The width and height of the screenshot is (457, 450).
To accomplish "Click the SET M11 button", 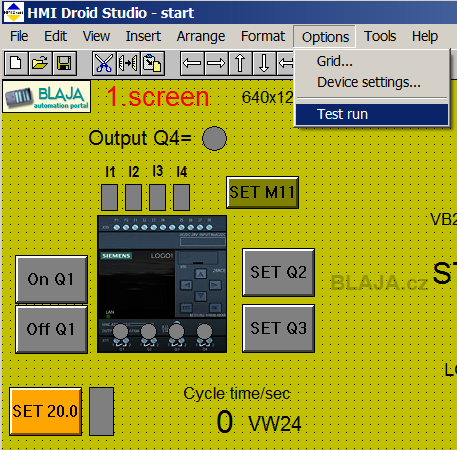I will [262, 192].
